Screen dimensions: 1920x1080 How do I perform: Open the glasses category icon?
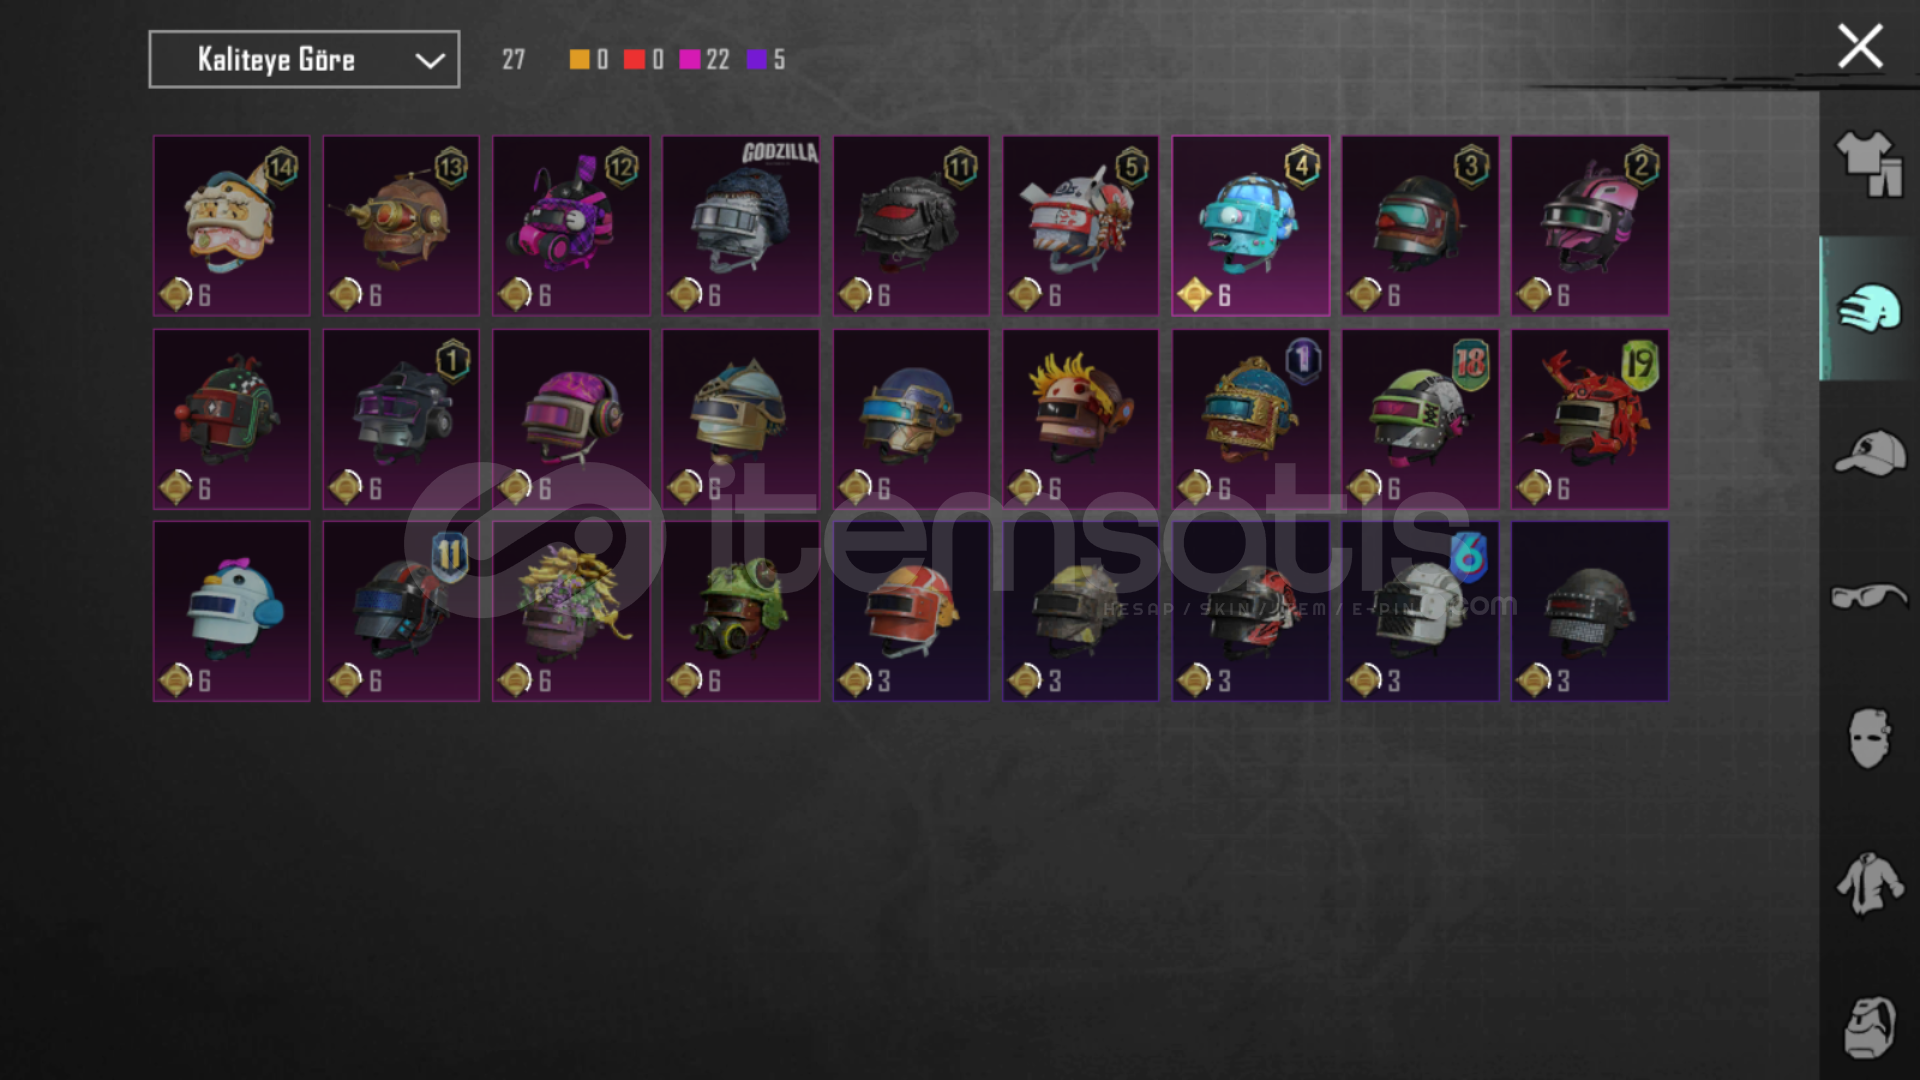click(1868, 597)
